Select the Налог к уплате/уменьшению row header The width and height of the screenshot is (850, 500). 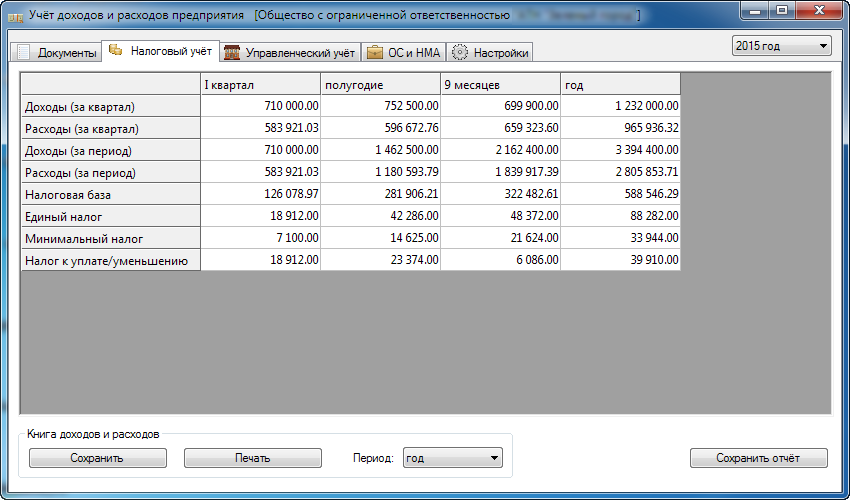[111, 260]
